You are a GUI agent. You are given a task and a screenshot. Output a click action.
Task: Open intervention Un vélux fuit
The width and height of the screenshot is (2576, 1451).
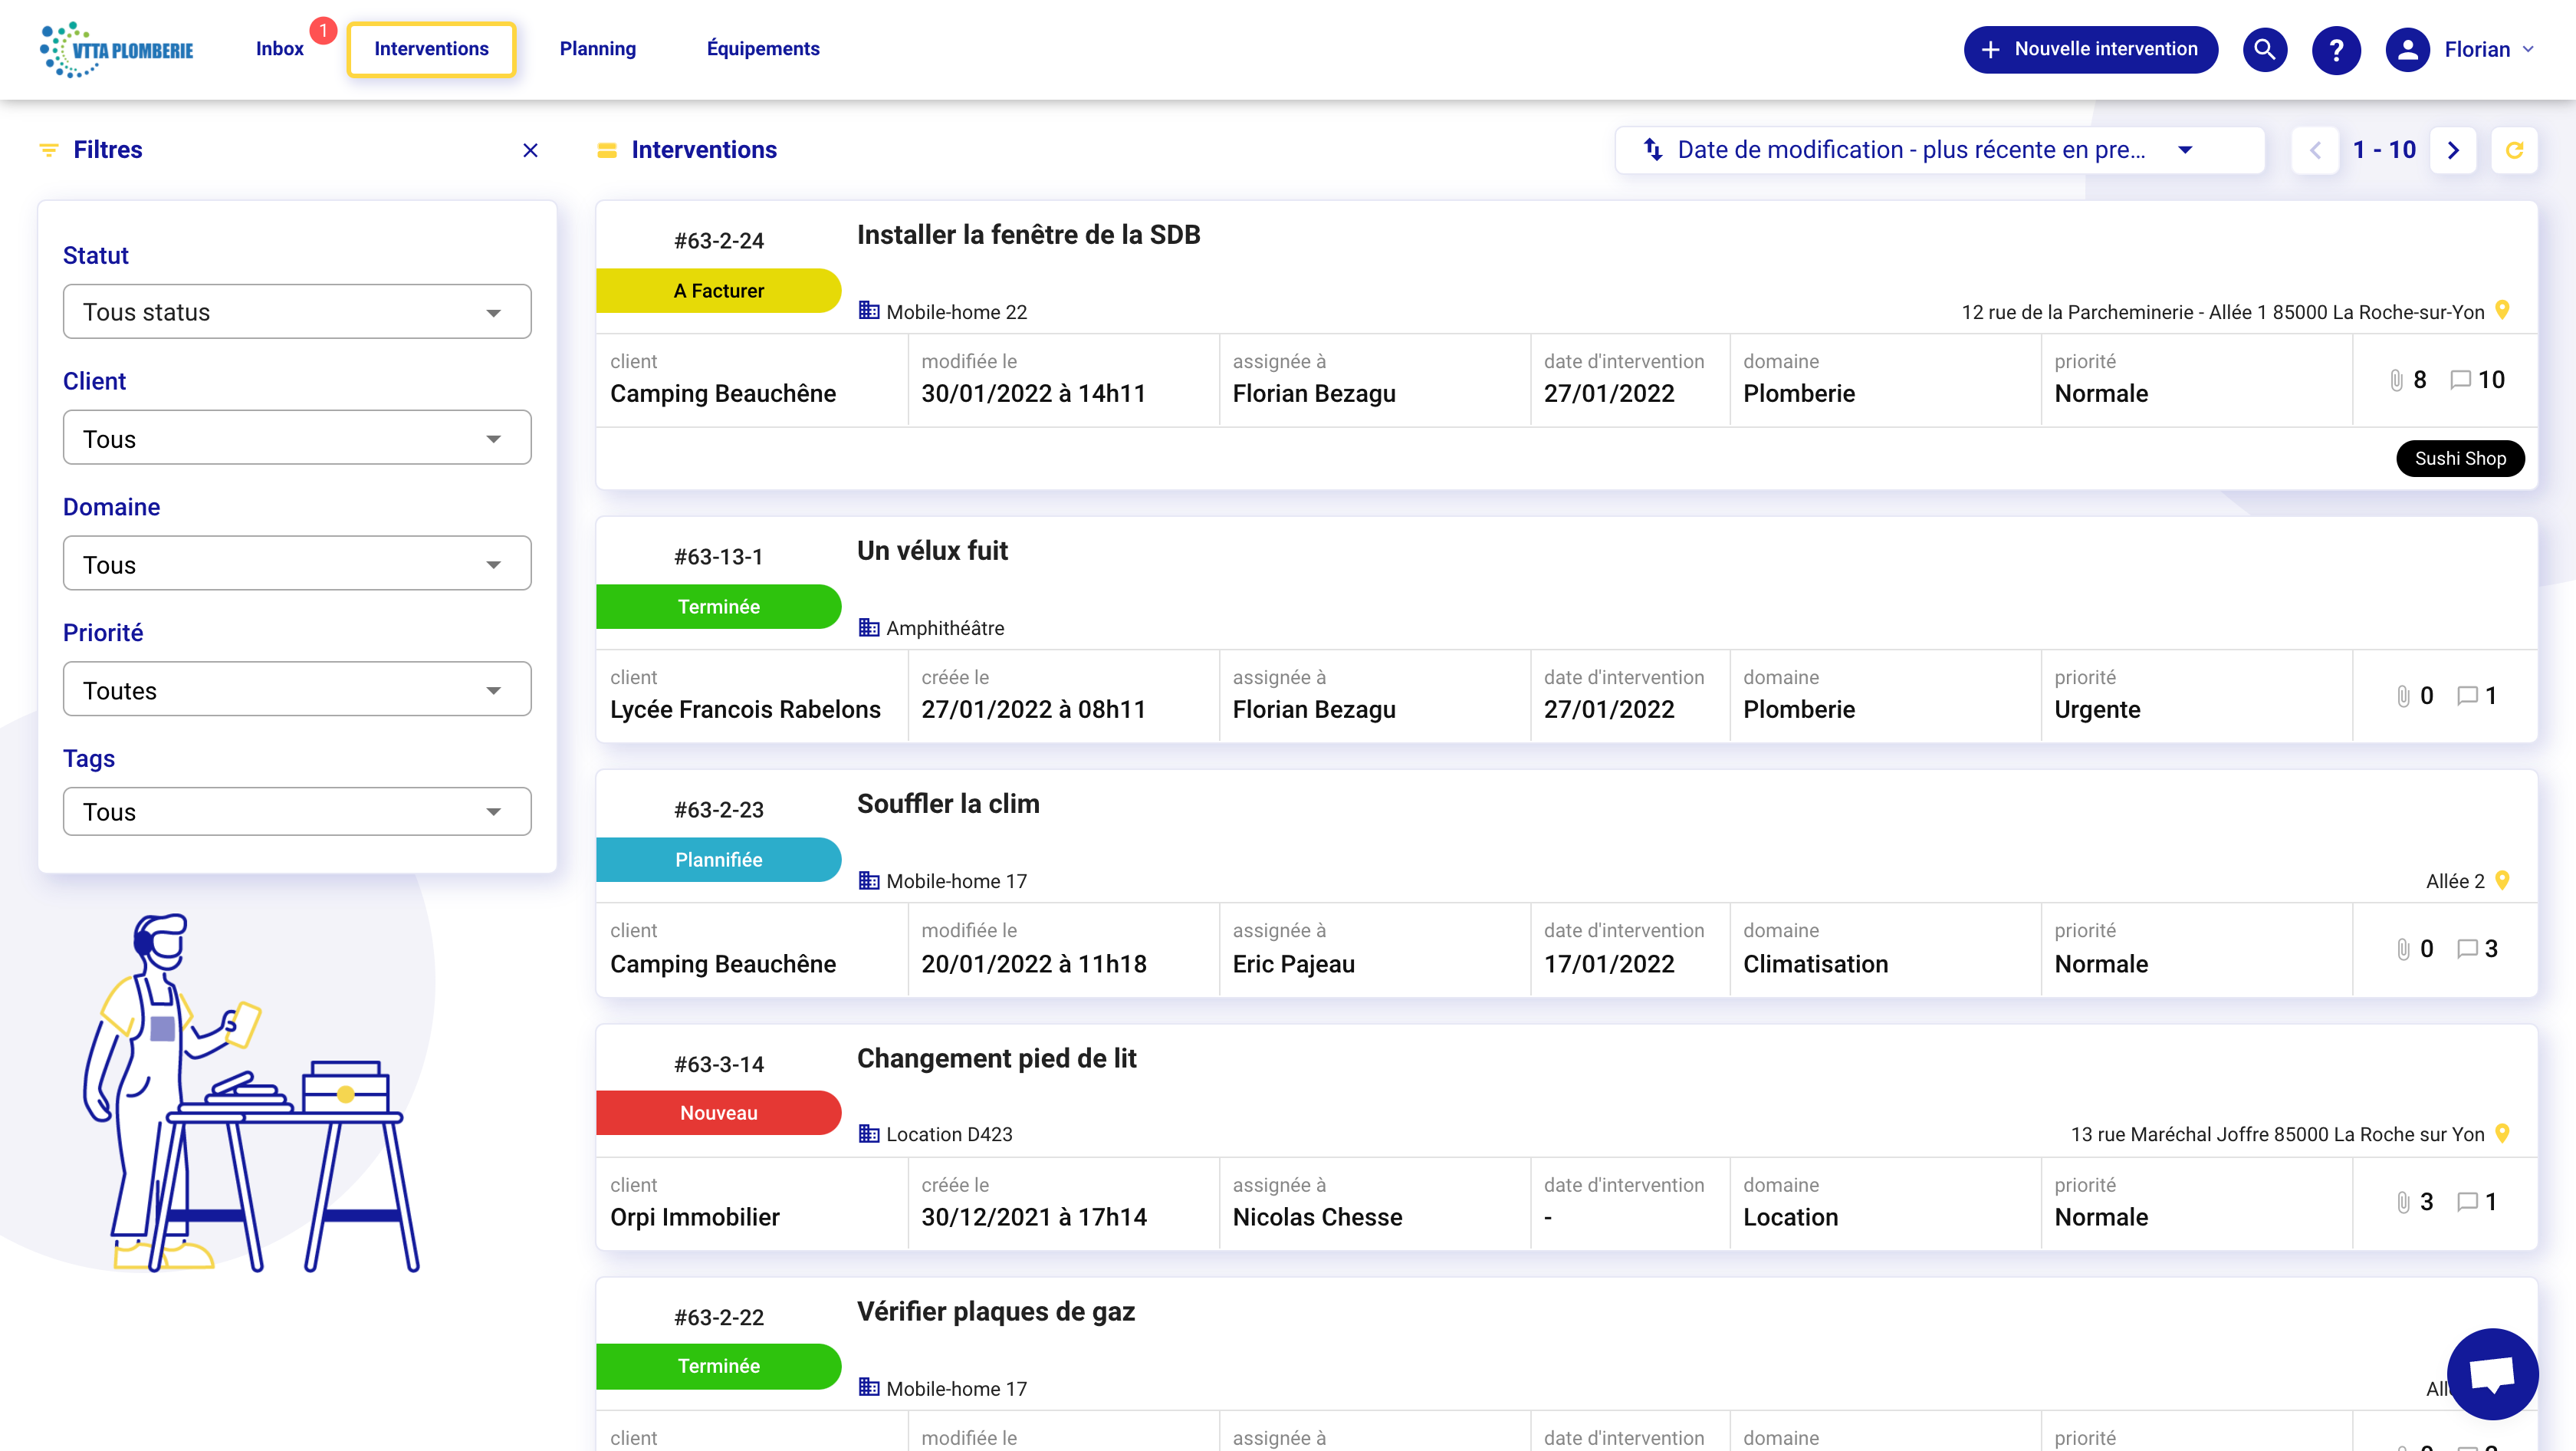tap(932, 550)
